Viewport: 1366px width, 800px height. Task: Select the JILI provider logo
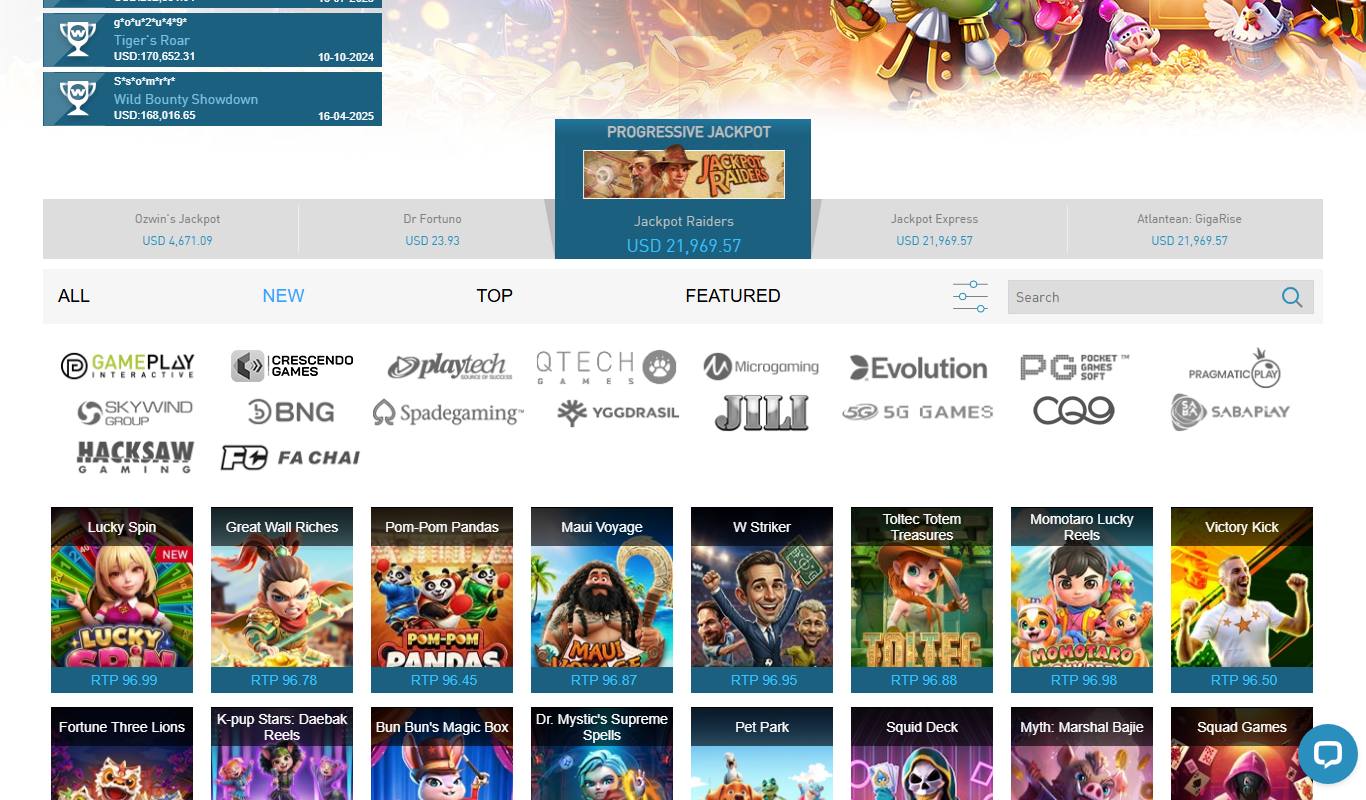click(x=761, y=412)
